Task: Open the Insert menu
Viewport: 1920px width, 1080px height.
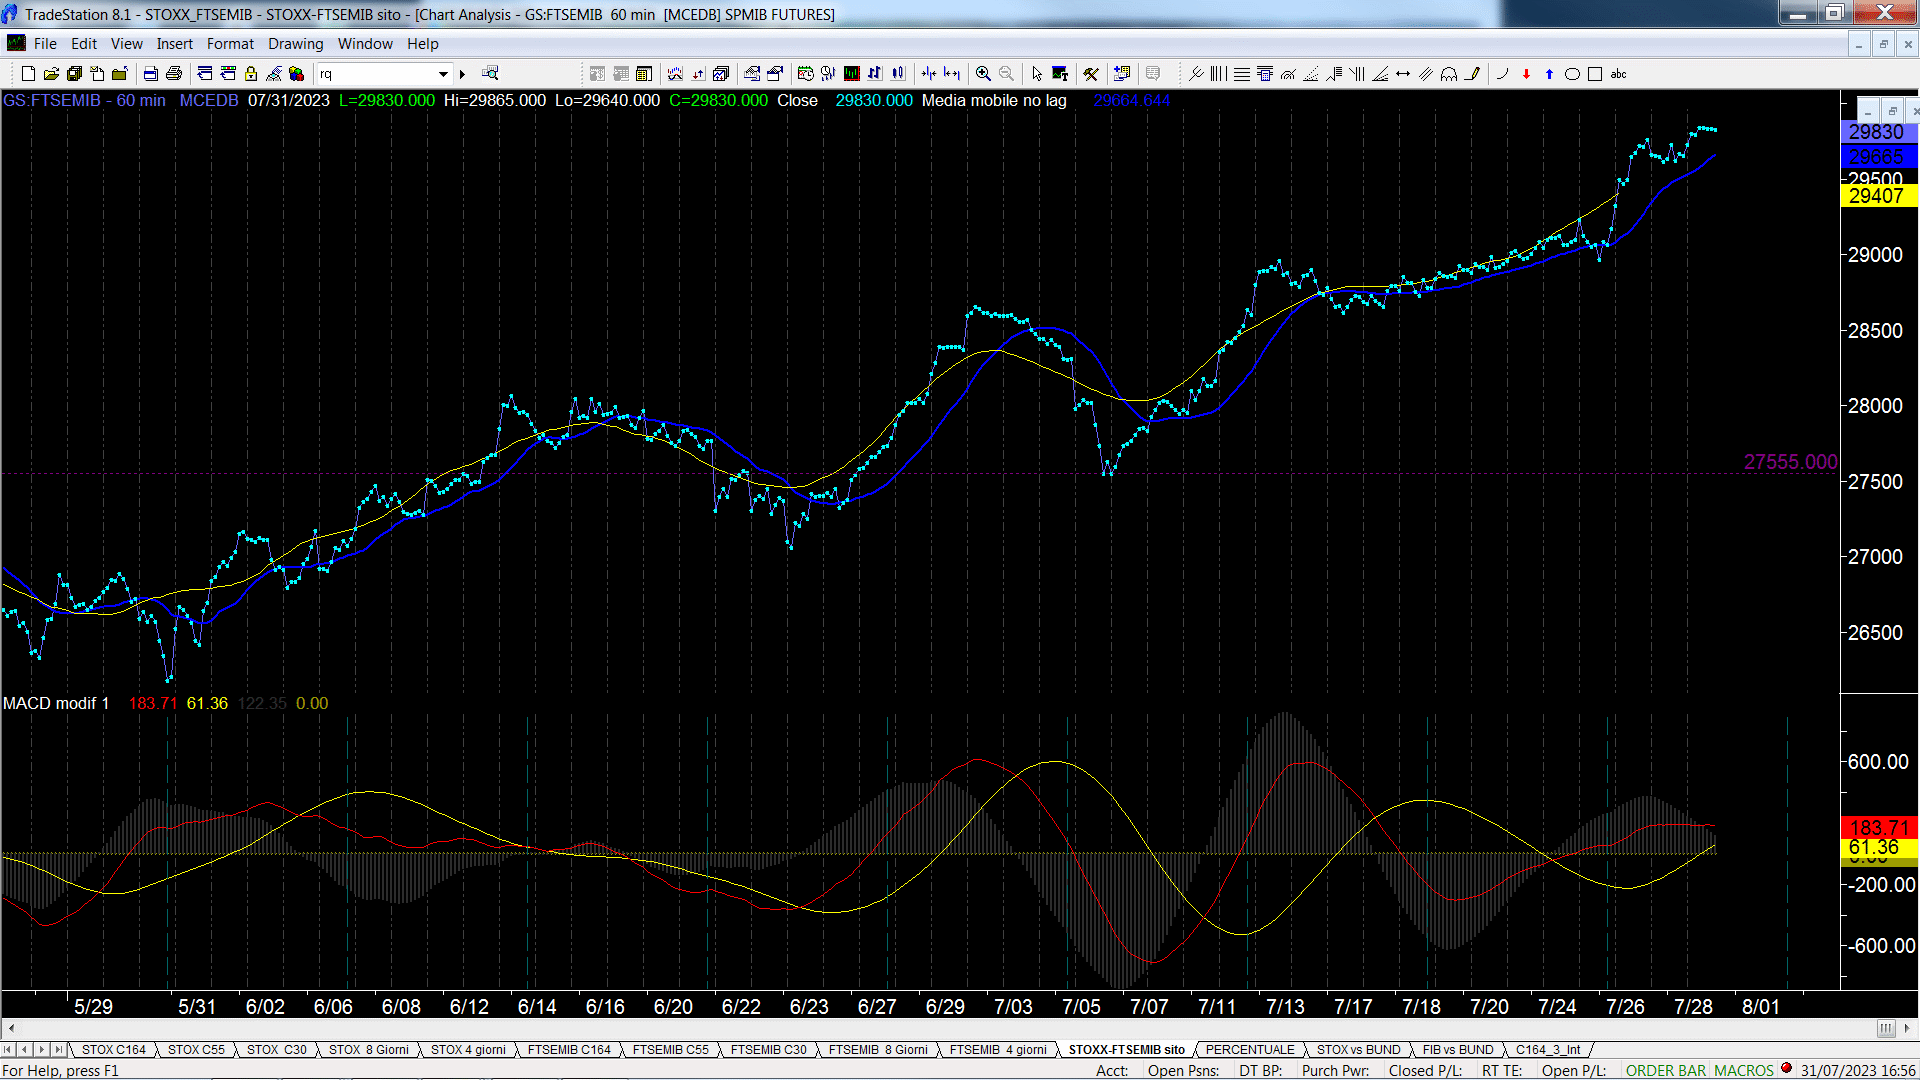Action: click(175, 44)
